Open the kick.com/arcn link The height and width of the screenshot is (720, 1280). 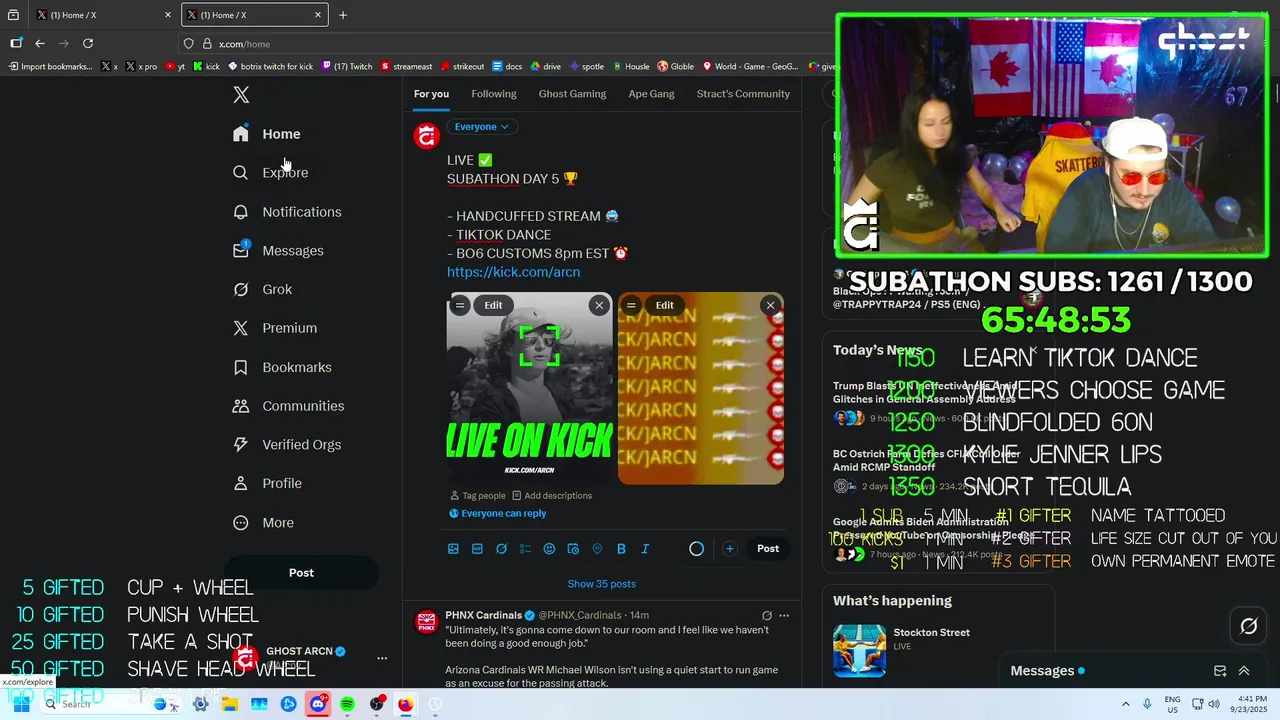pyautogui.click(x=513, y=272)
